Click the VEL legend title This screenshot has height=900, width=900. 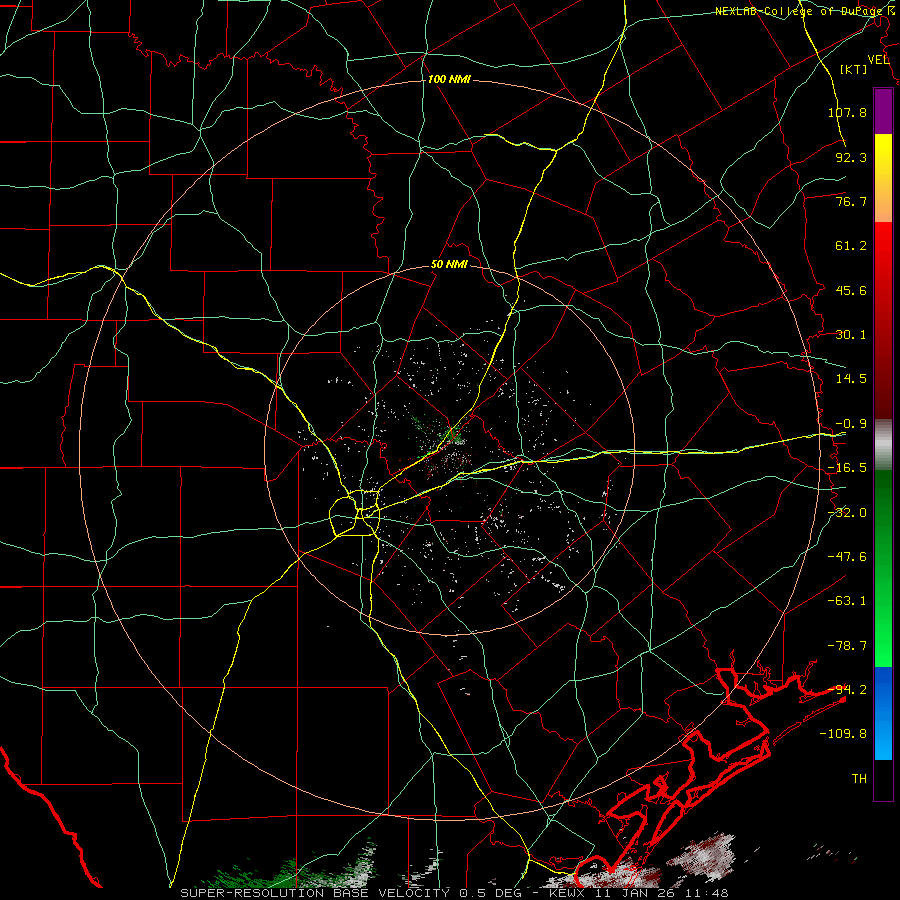tap(879, 60)
